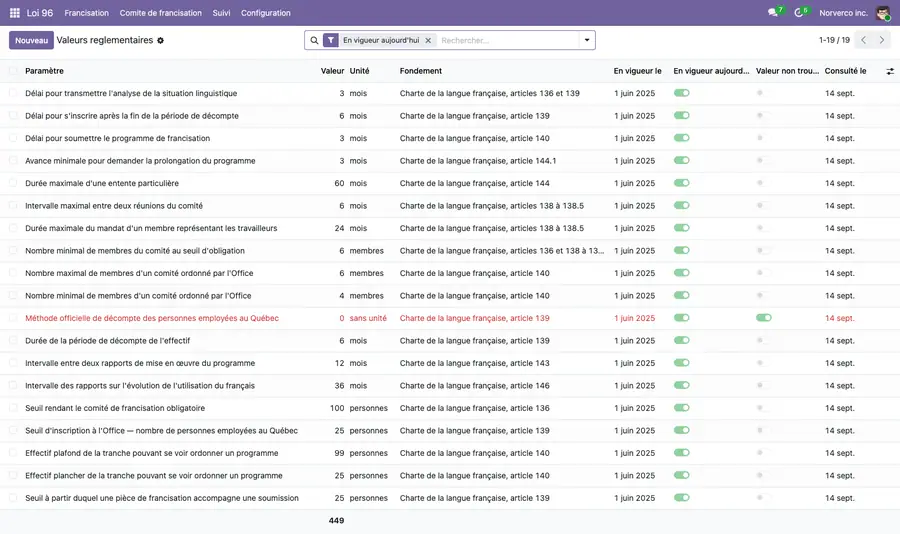
Task: Create a new record with Nouveau
Action: click(32, 40)
